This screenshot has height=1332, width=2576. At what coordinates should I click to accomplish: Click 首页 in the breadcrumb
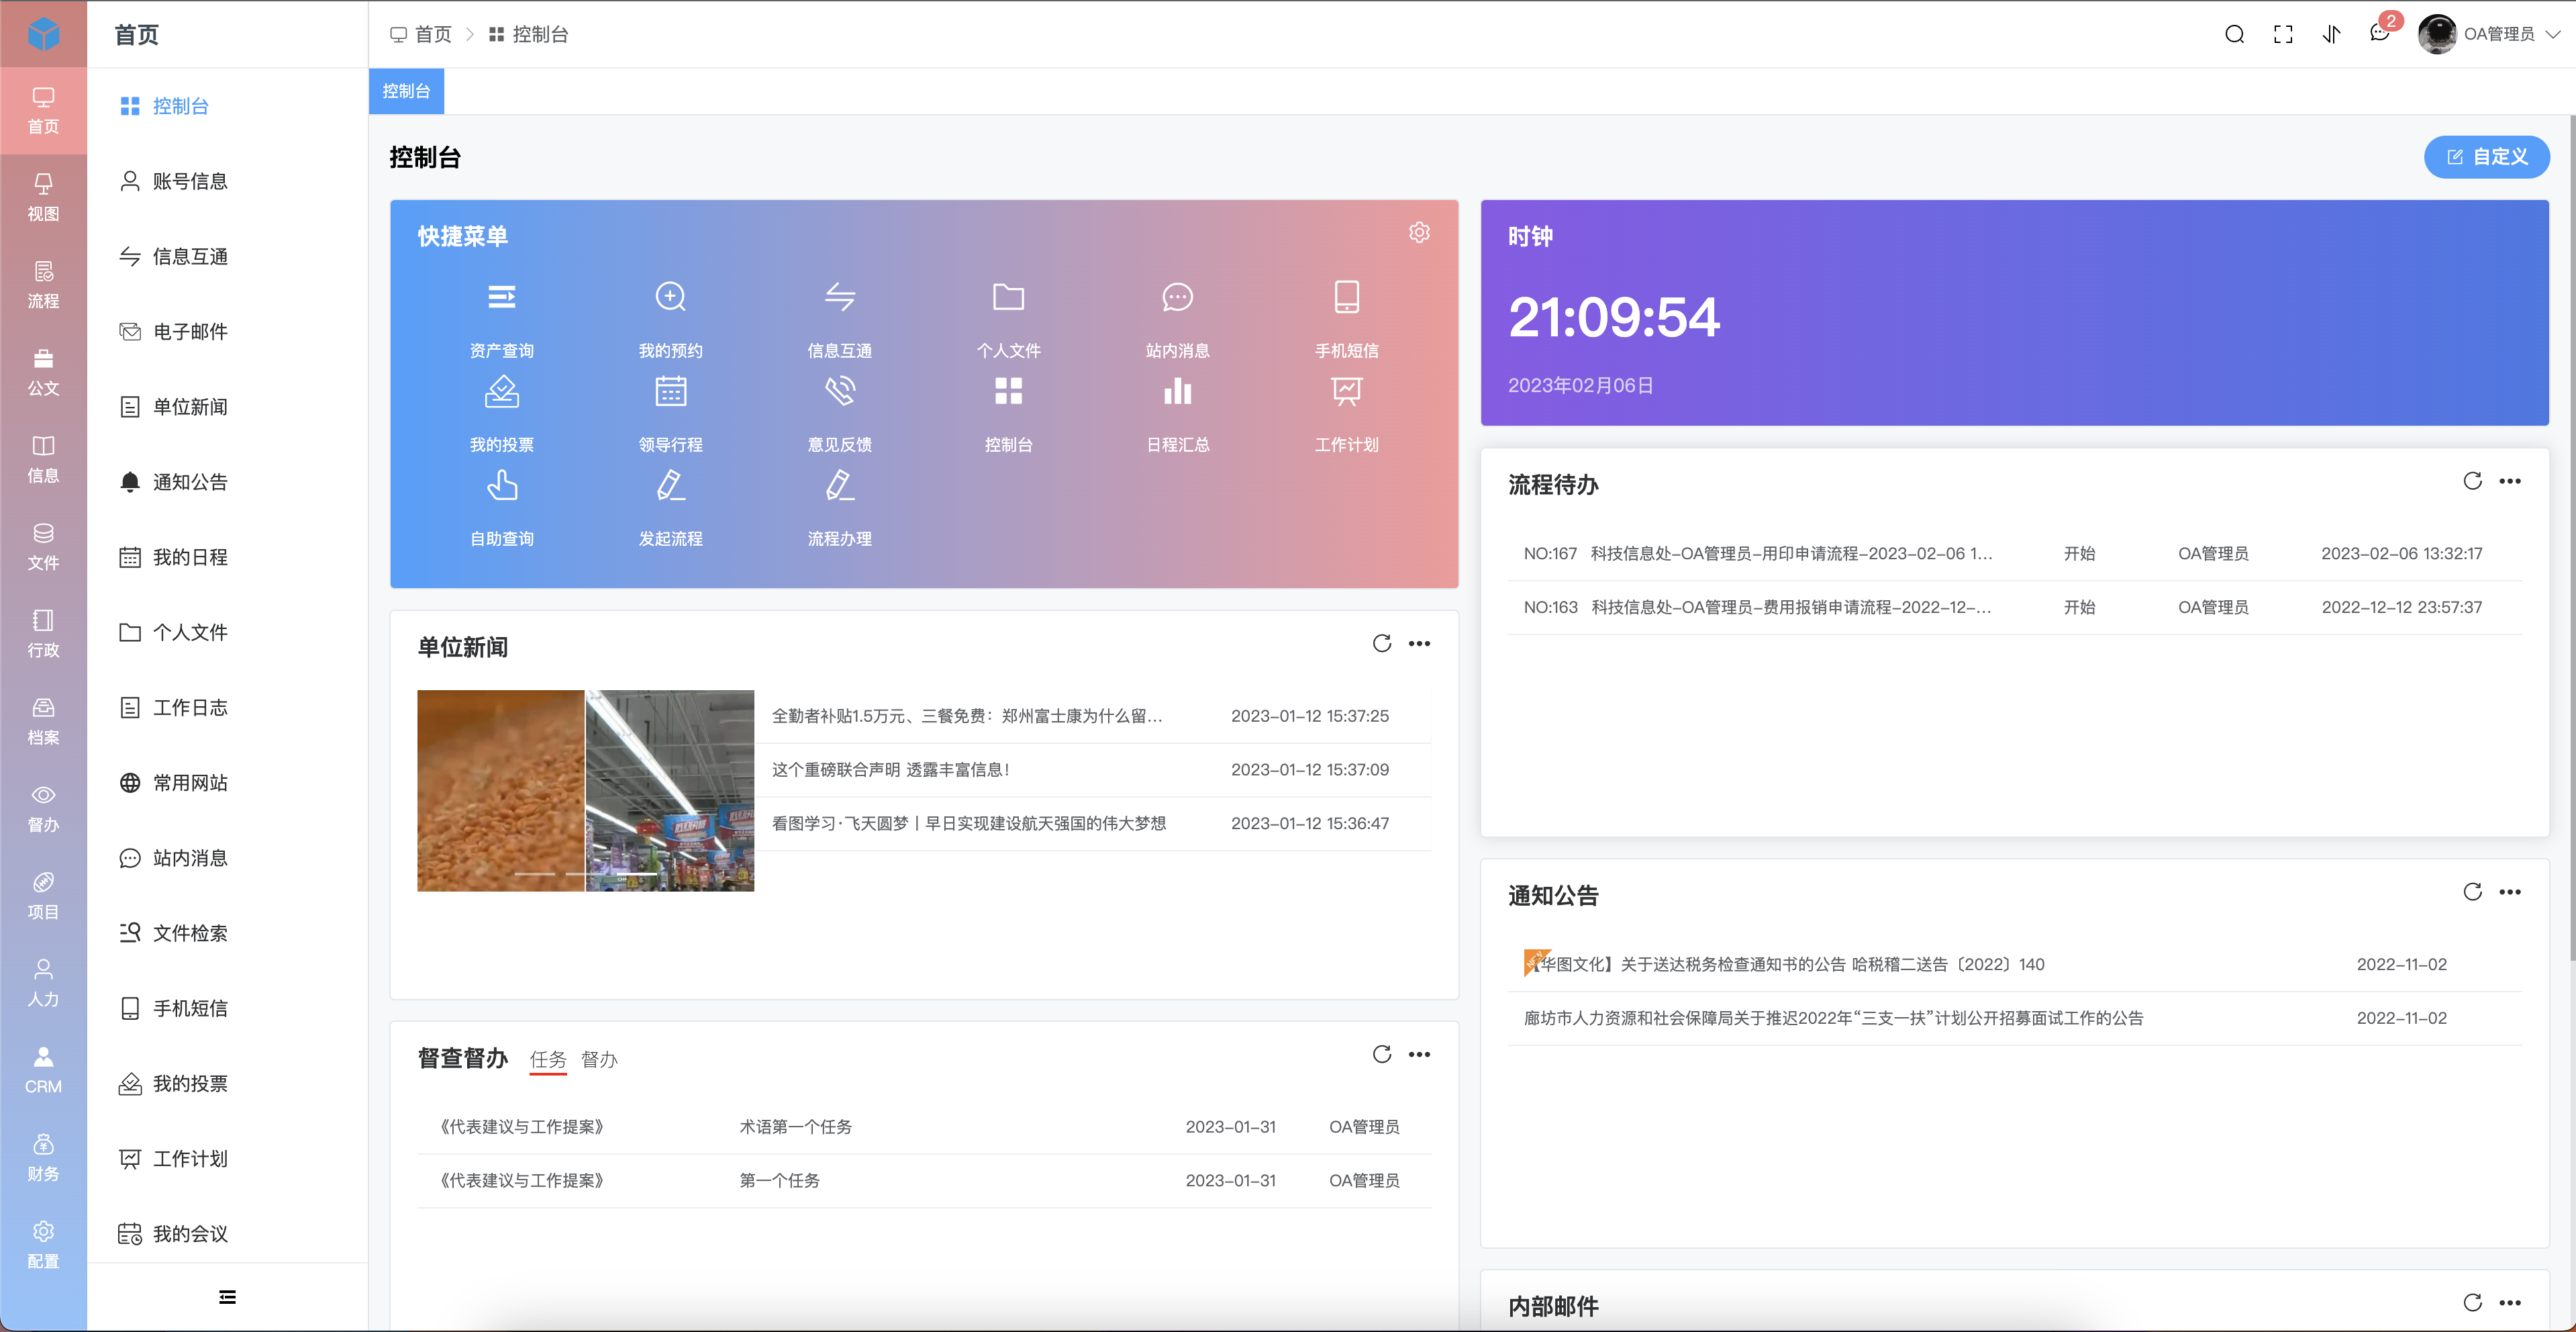421,34
